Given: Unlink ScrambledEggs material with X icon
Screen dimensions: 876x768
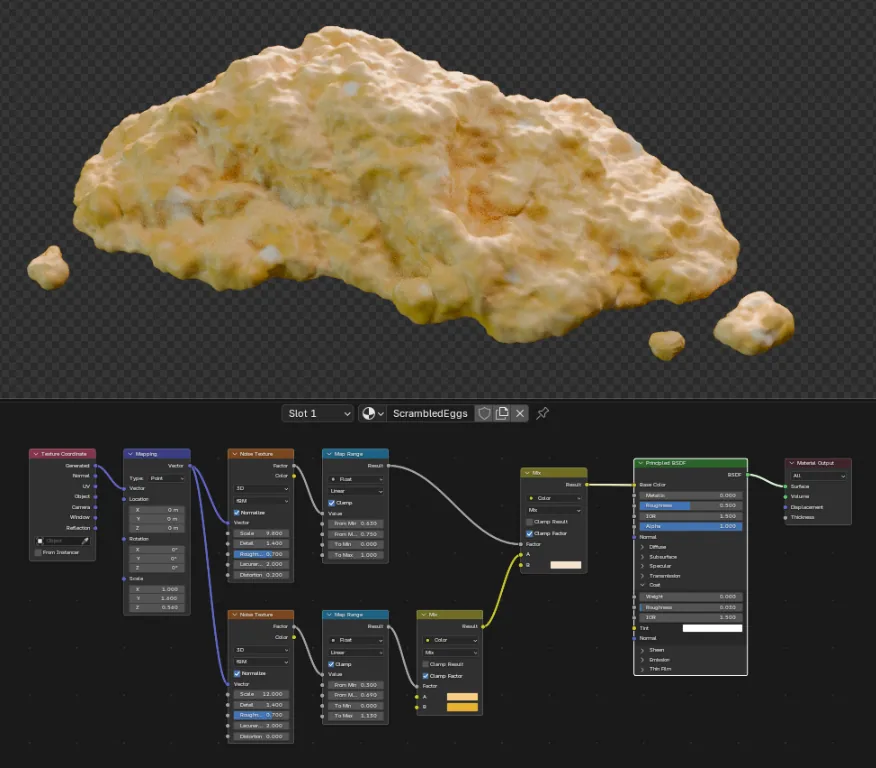Looking at the screenshot, I should (x=520, y=413).
